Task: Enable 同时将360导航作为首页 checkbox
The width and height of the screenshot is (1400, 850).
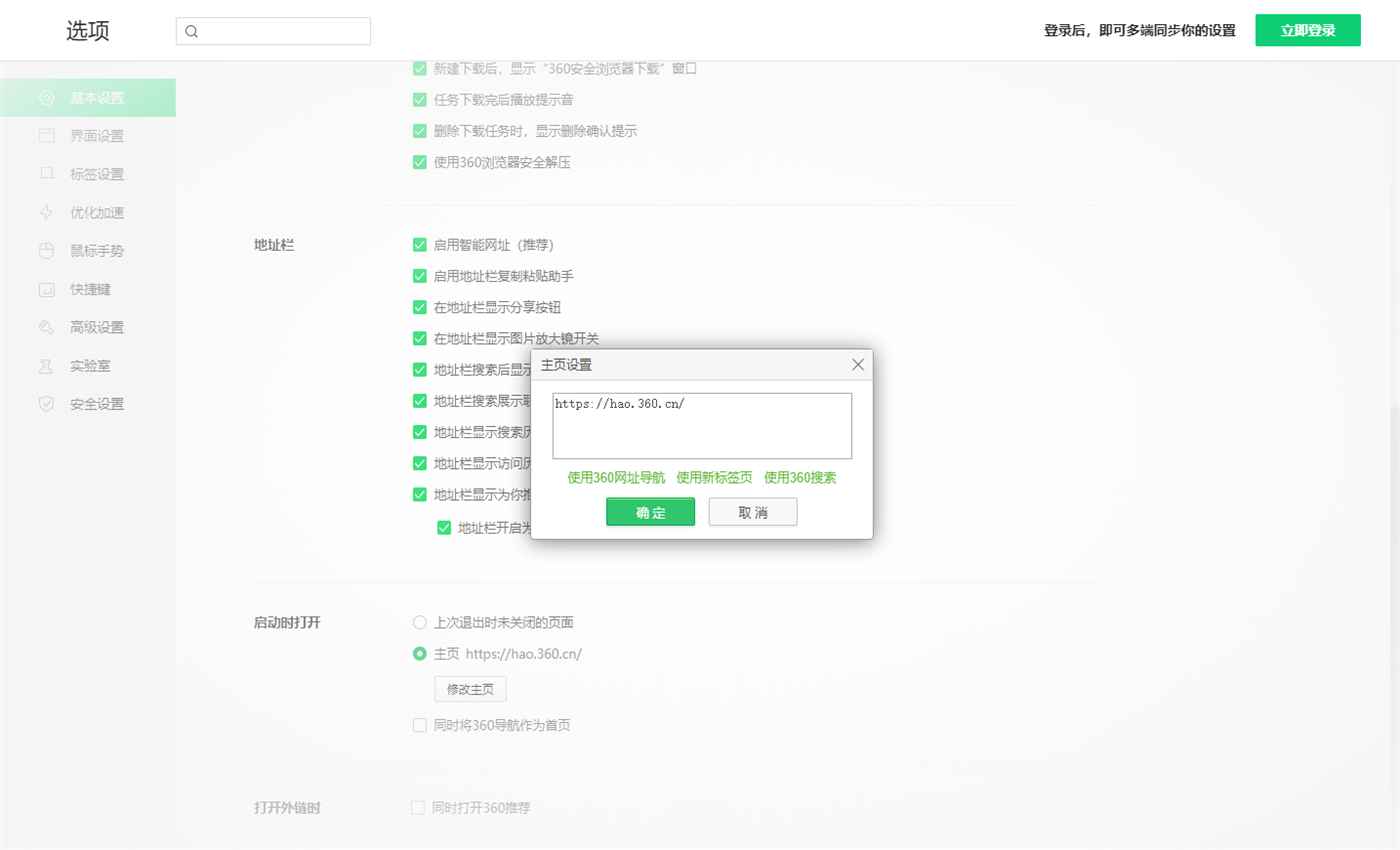Action: click(x=420, y=725)
